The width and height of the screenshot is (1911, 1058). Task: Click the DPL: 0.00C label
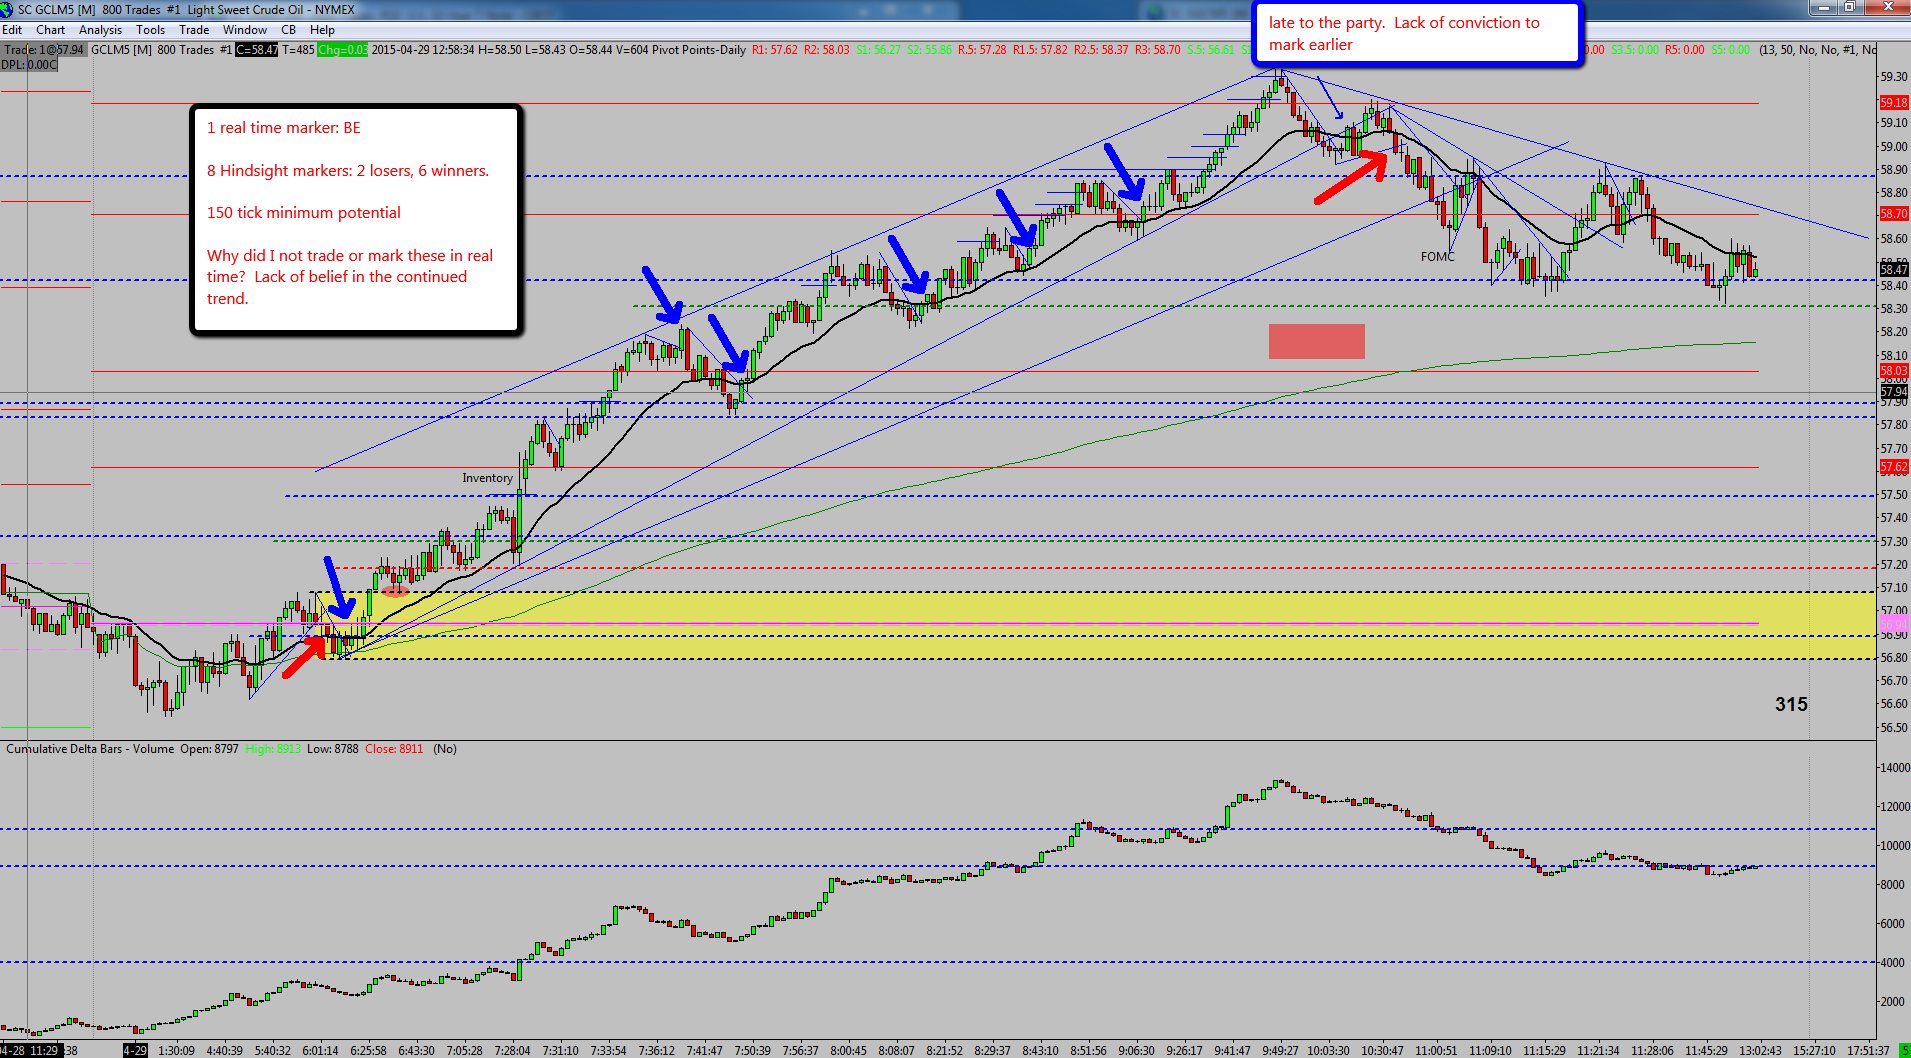[x=29, y=65]
